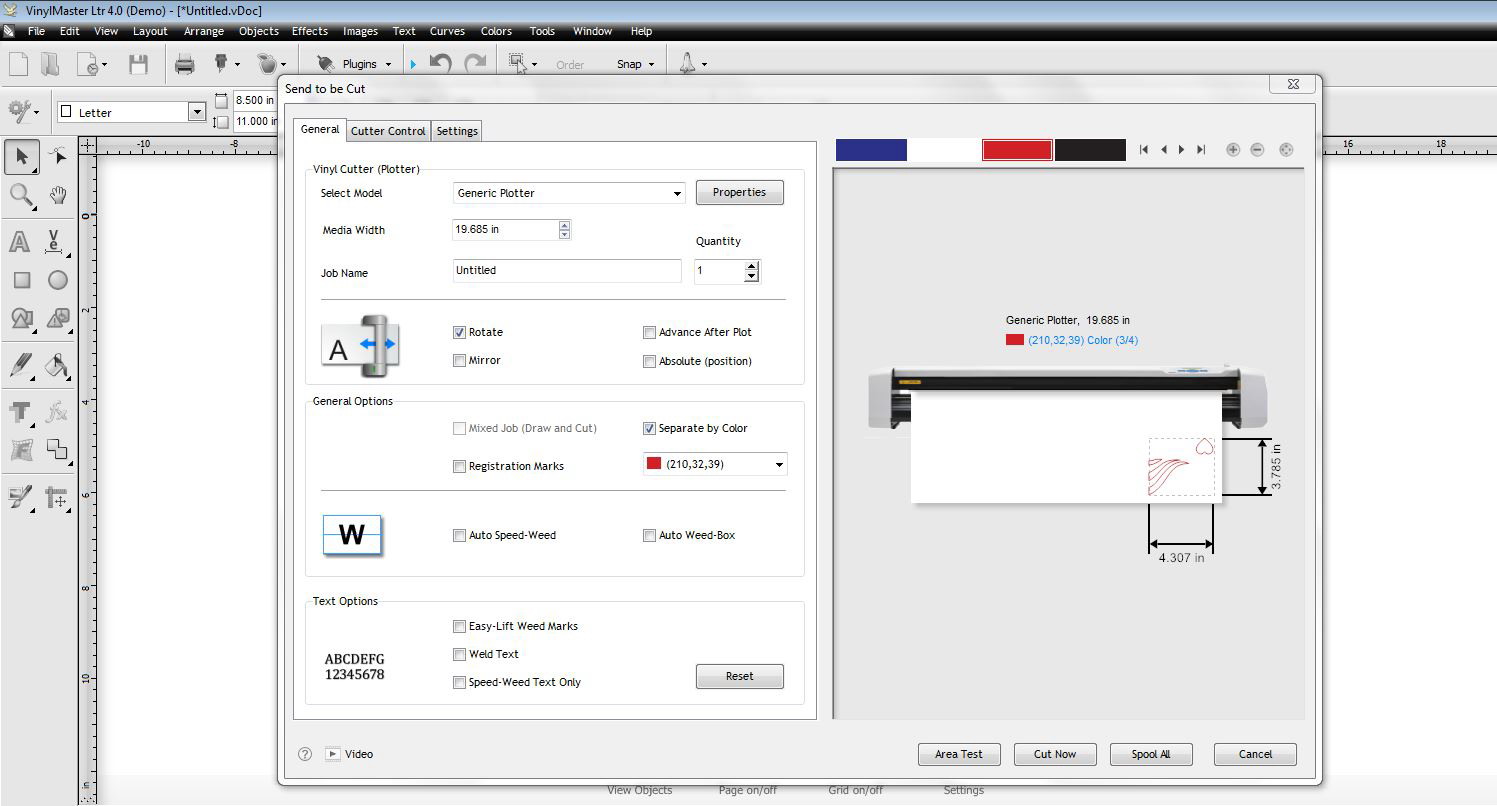The width and height of the screenshot is (1497, 806).
Task: Select the pencil drawing tool
Action: (20, 365)
